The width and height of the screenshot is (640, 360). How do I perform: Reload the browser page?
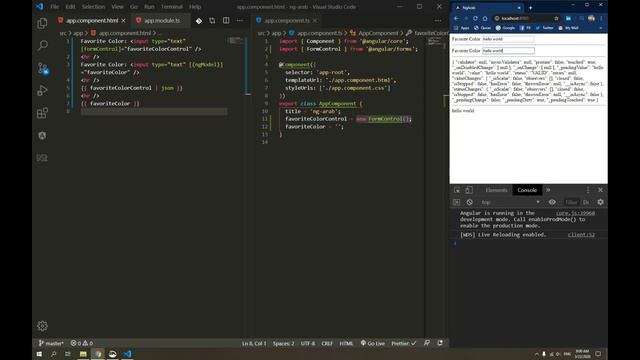click(x=476, y=18)
